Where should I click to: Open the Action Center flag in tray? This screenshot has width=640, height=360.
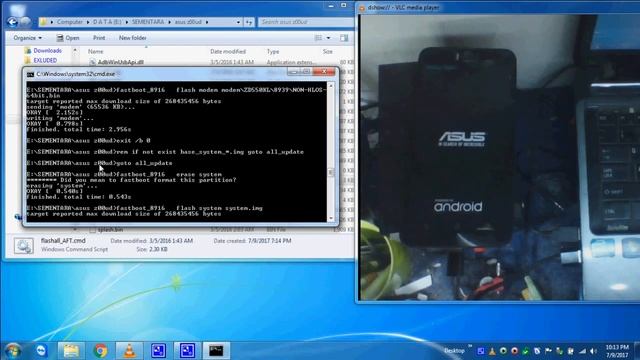(548, 351)
